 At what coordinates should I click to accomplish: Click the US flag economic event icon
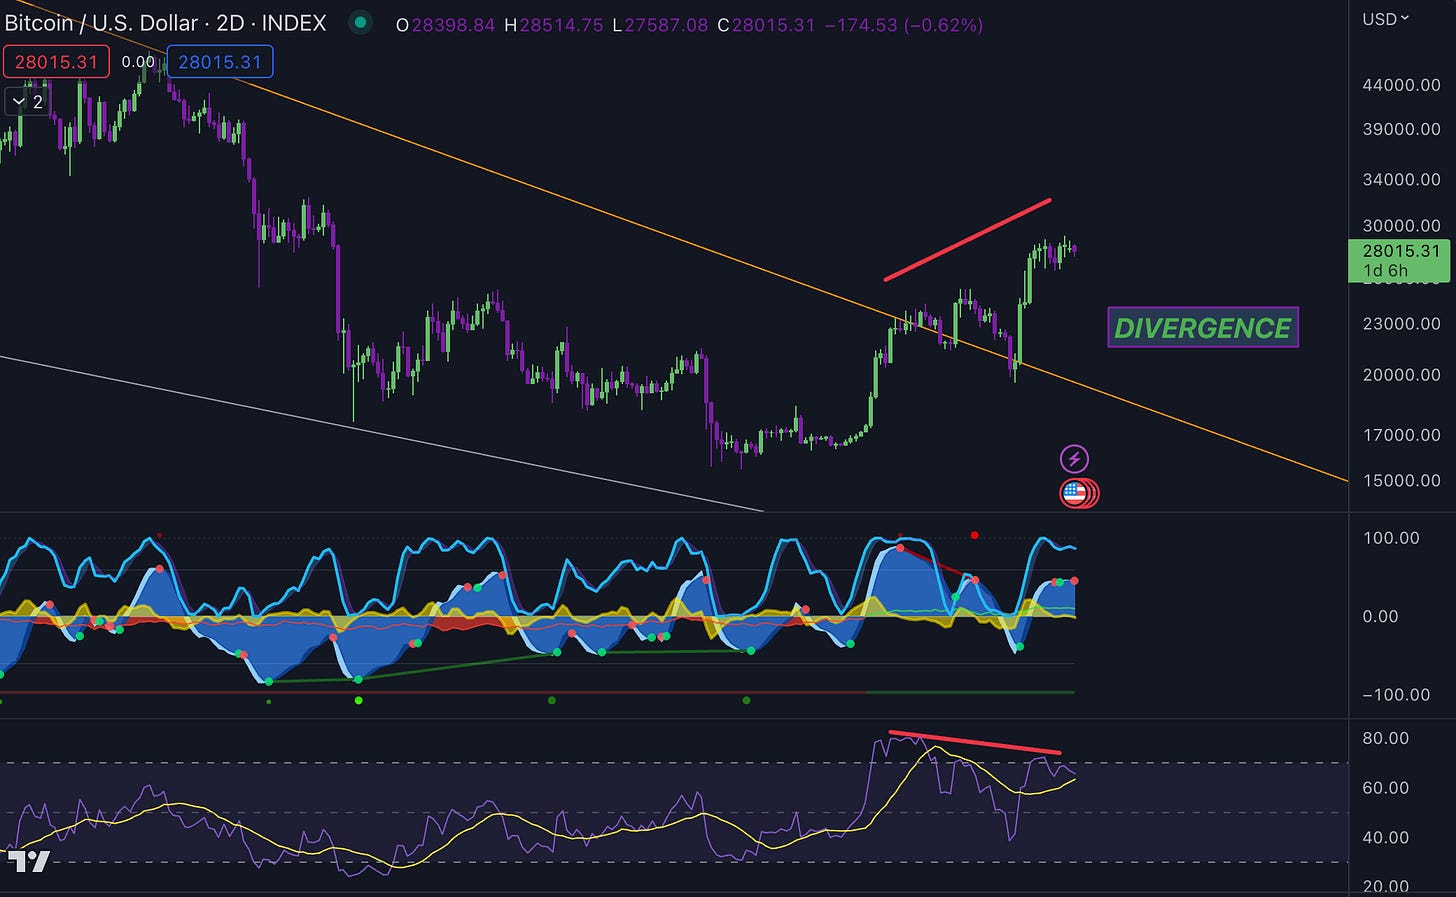[1077, 492]
